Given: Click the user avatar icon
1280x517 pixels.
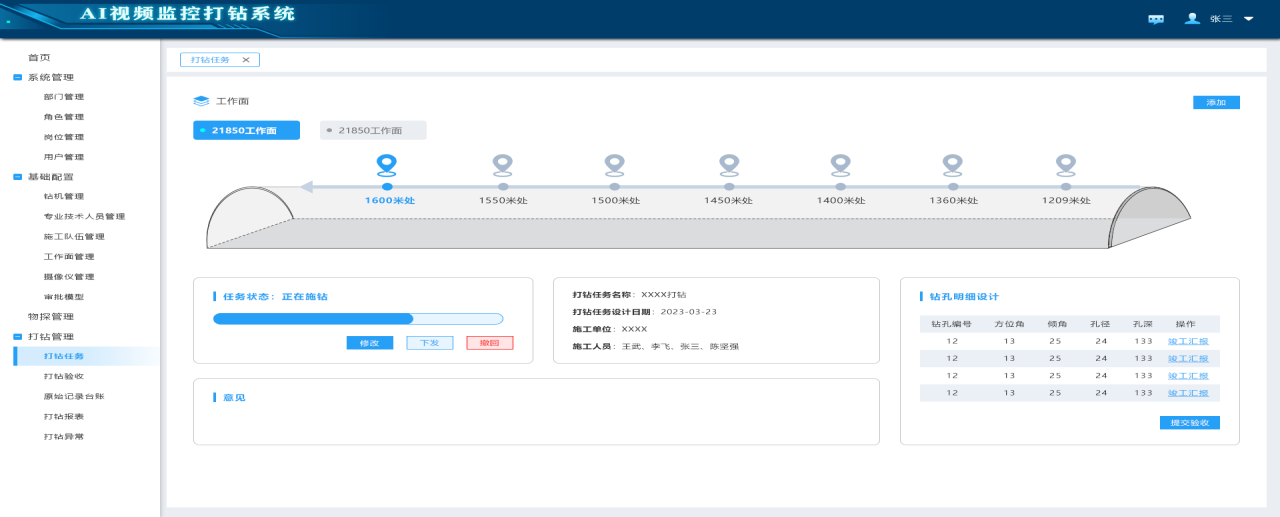Looking at the screenshot, I should (x=1191, y=18).
